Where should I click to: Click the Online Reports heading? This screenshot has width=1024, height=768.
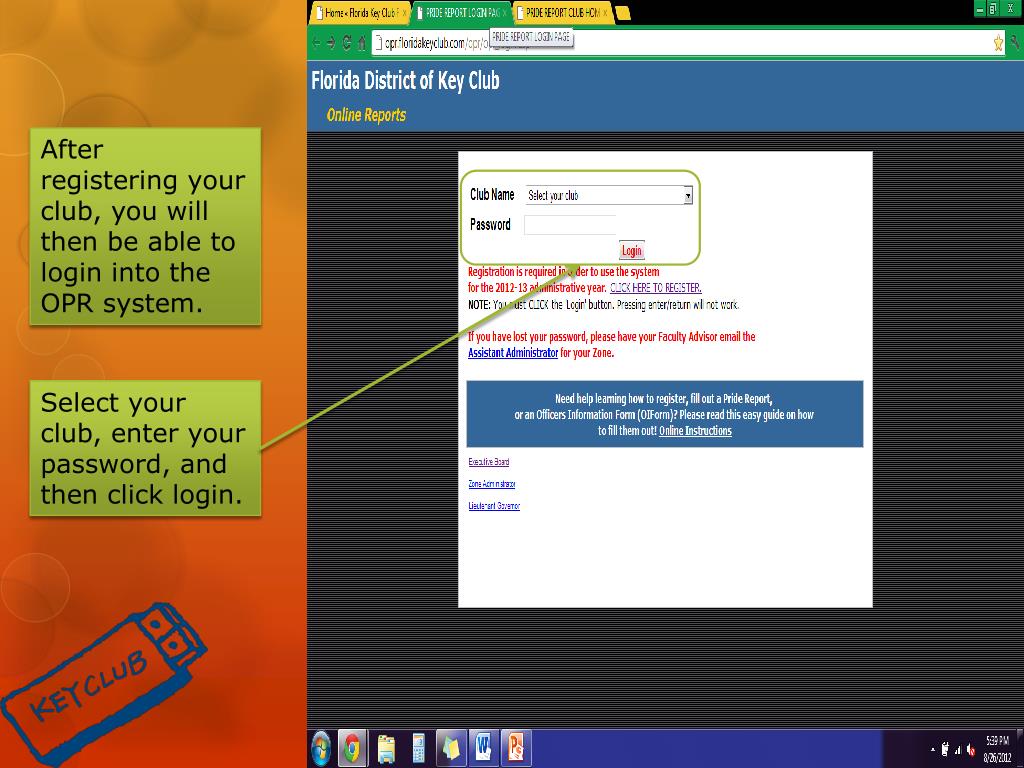click(x=366, y=116)
